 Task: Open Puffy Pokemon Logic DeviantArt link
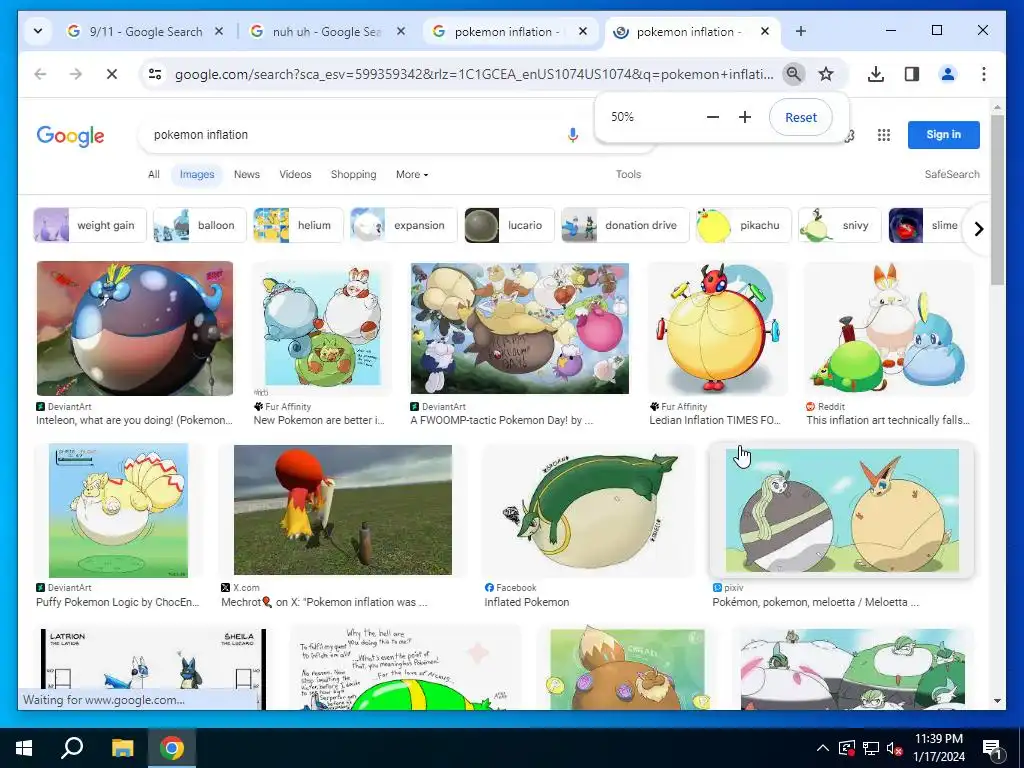(x=118, y=602)
